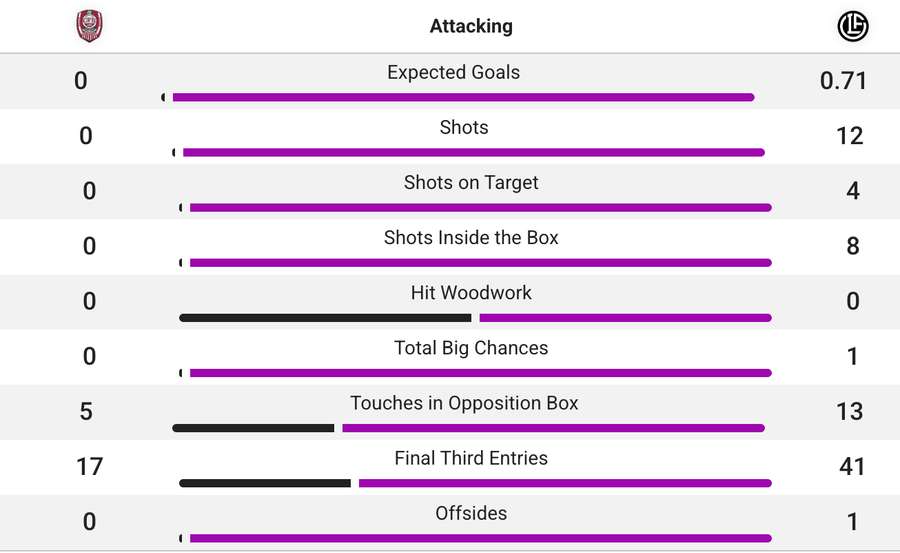
Task: Click the home Touches in Opposition Box value 5
Action: pyautogui.click(x=86, y=411)
